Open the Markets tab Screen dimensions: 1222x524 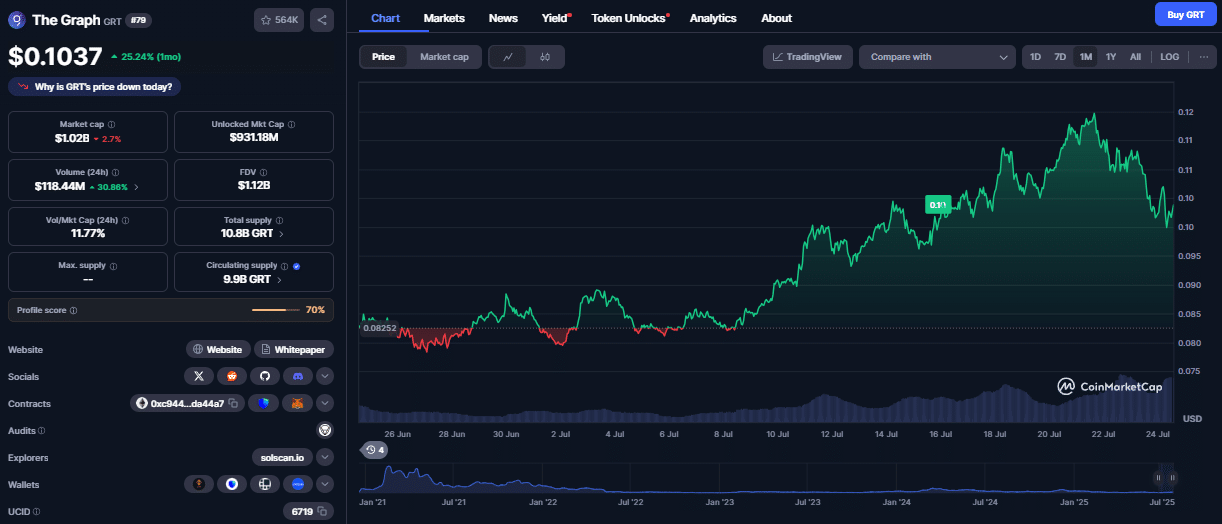444,18
